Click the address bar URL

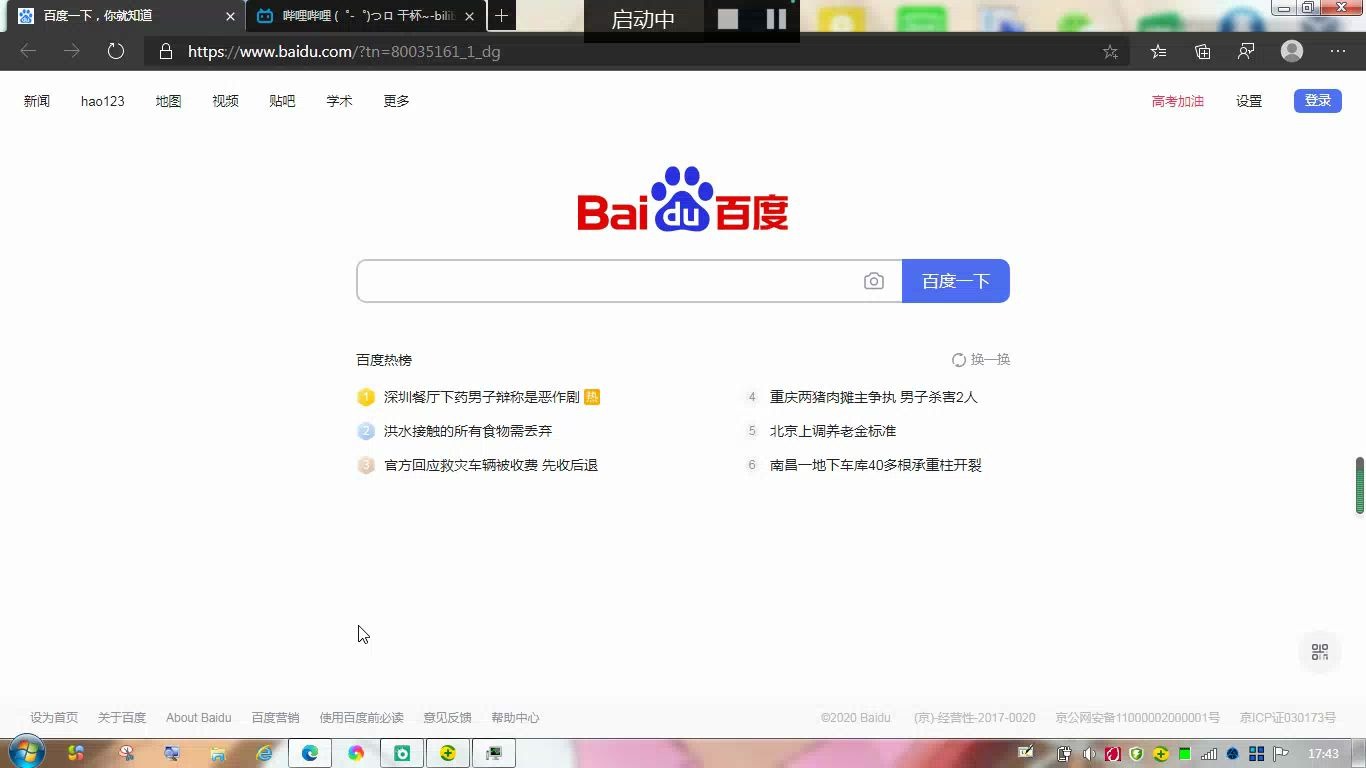(344, 51)
